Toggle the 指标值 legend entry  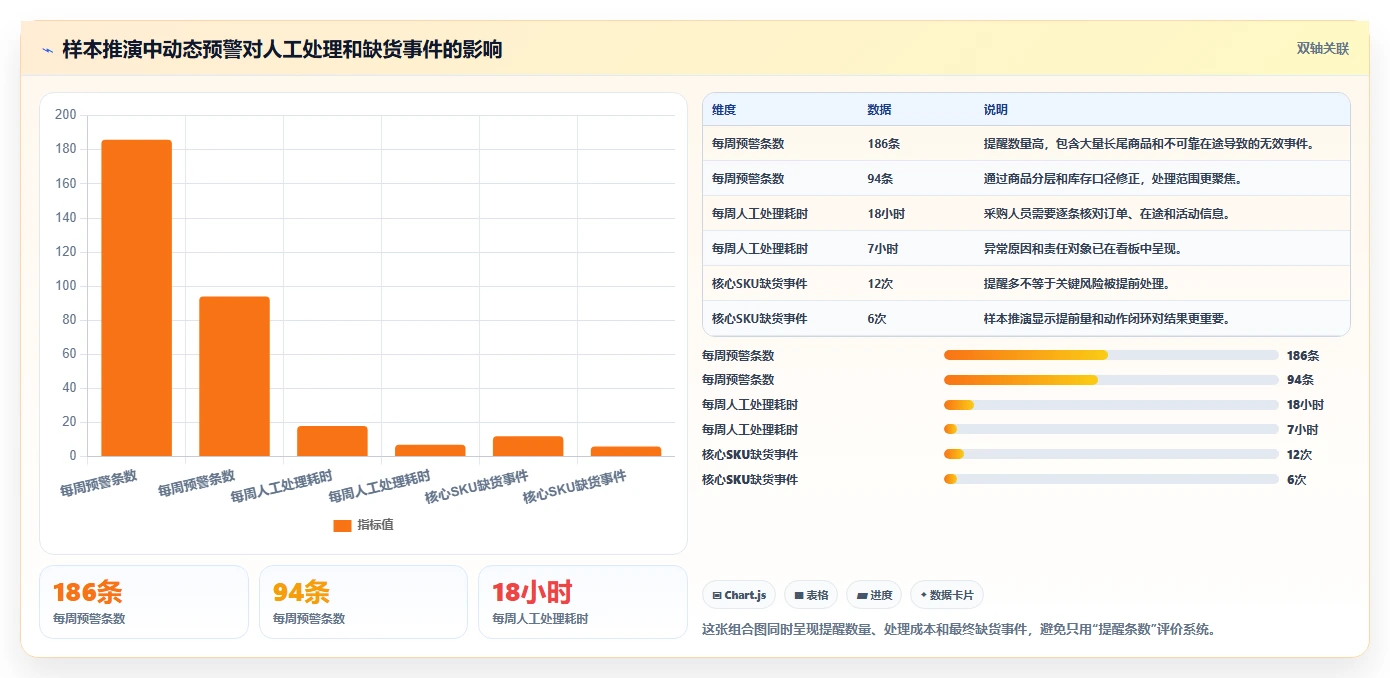tap(364, 525)
